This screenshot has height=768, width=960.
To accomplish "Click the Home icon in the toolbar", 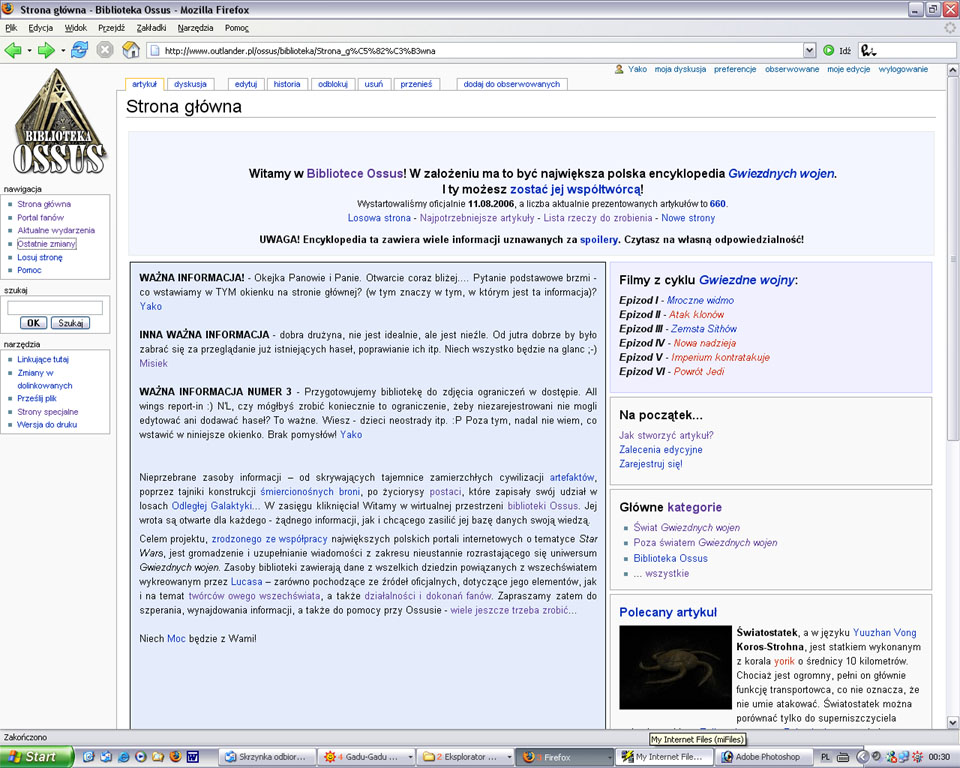I will tap(130, 50).
